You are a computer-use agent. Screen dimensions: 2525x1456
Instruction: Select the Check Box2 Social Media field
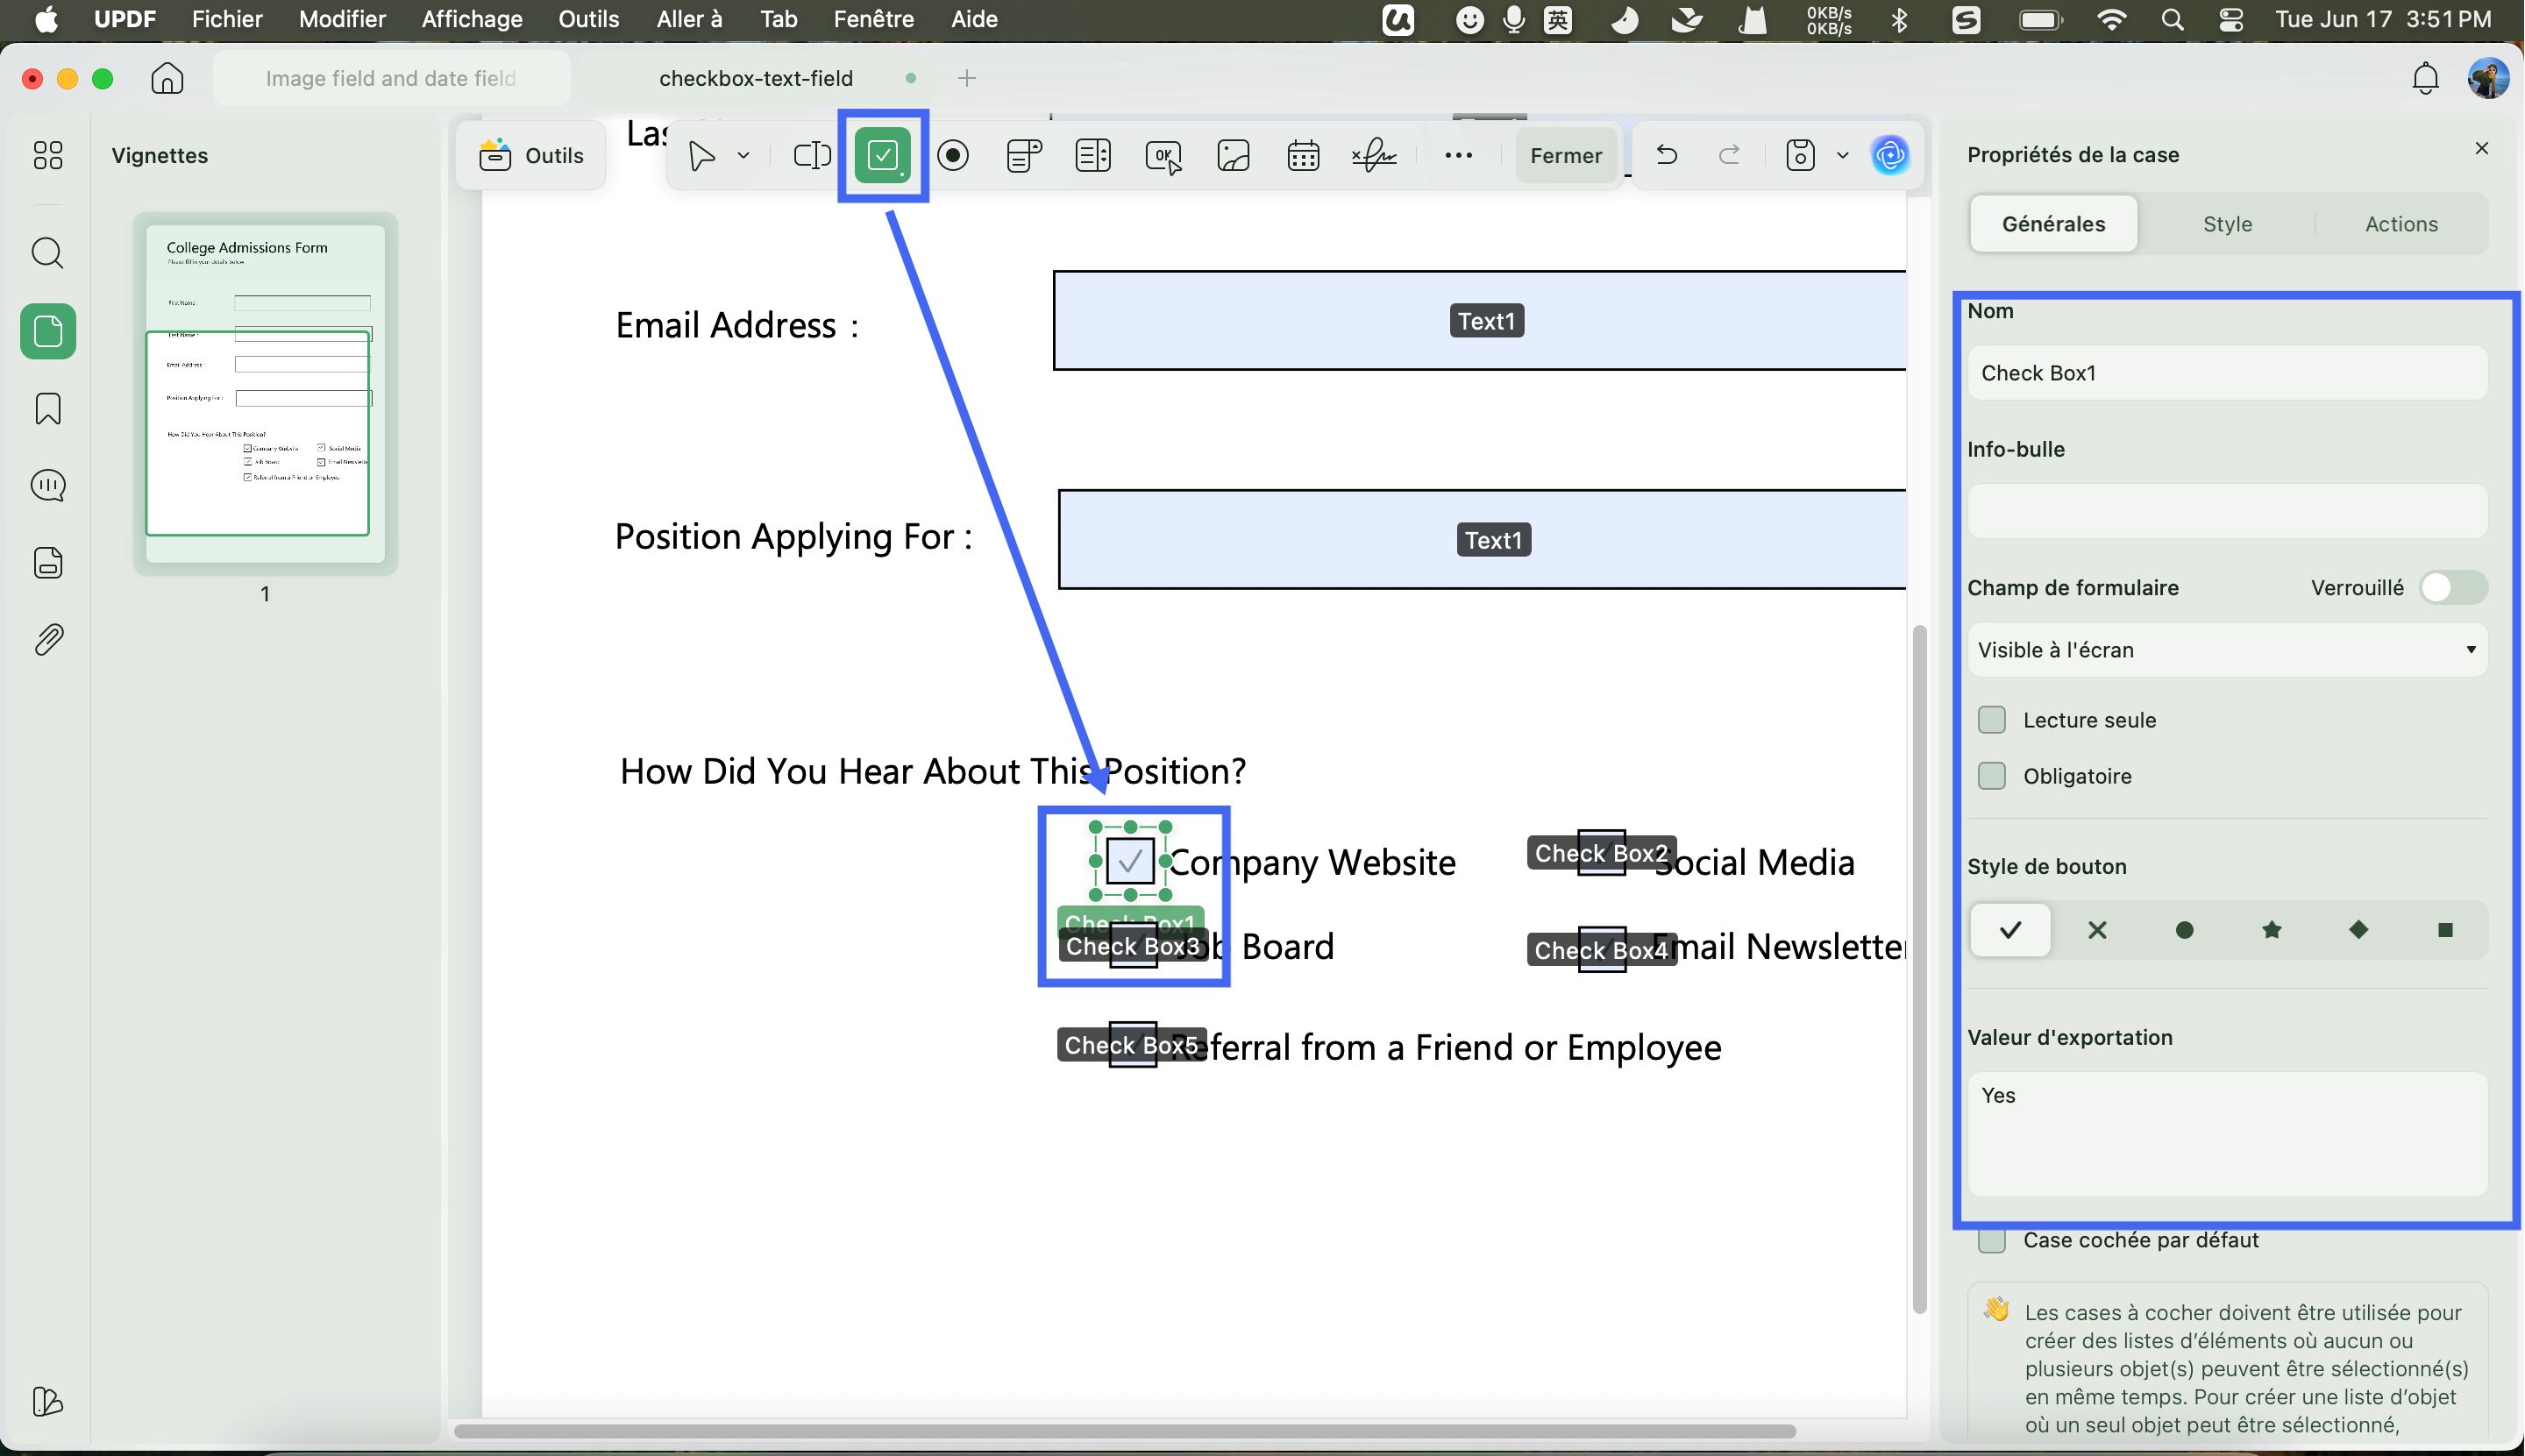[x=1601, y=853]
